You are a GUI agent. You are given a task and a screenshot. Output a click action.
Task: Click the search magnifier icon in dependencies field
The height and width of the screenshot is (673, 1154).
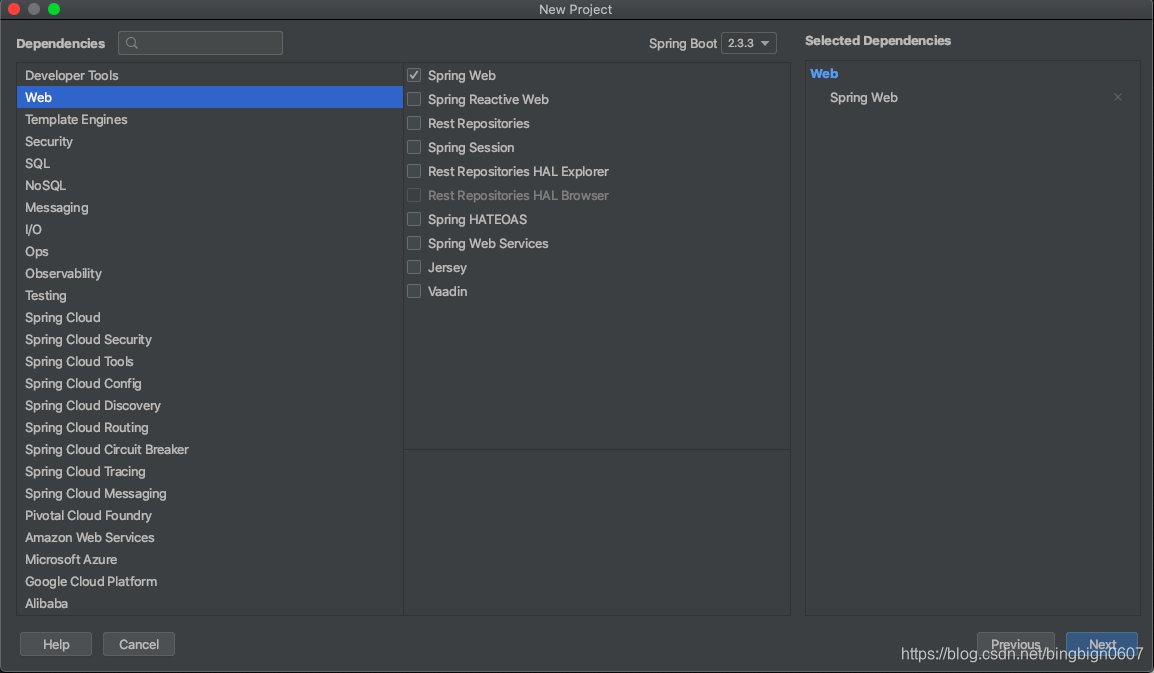132,43
